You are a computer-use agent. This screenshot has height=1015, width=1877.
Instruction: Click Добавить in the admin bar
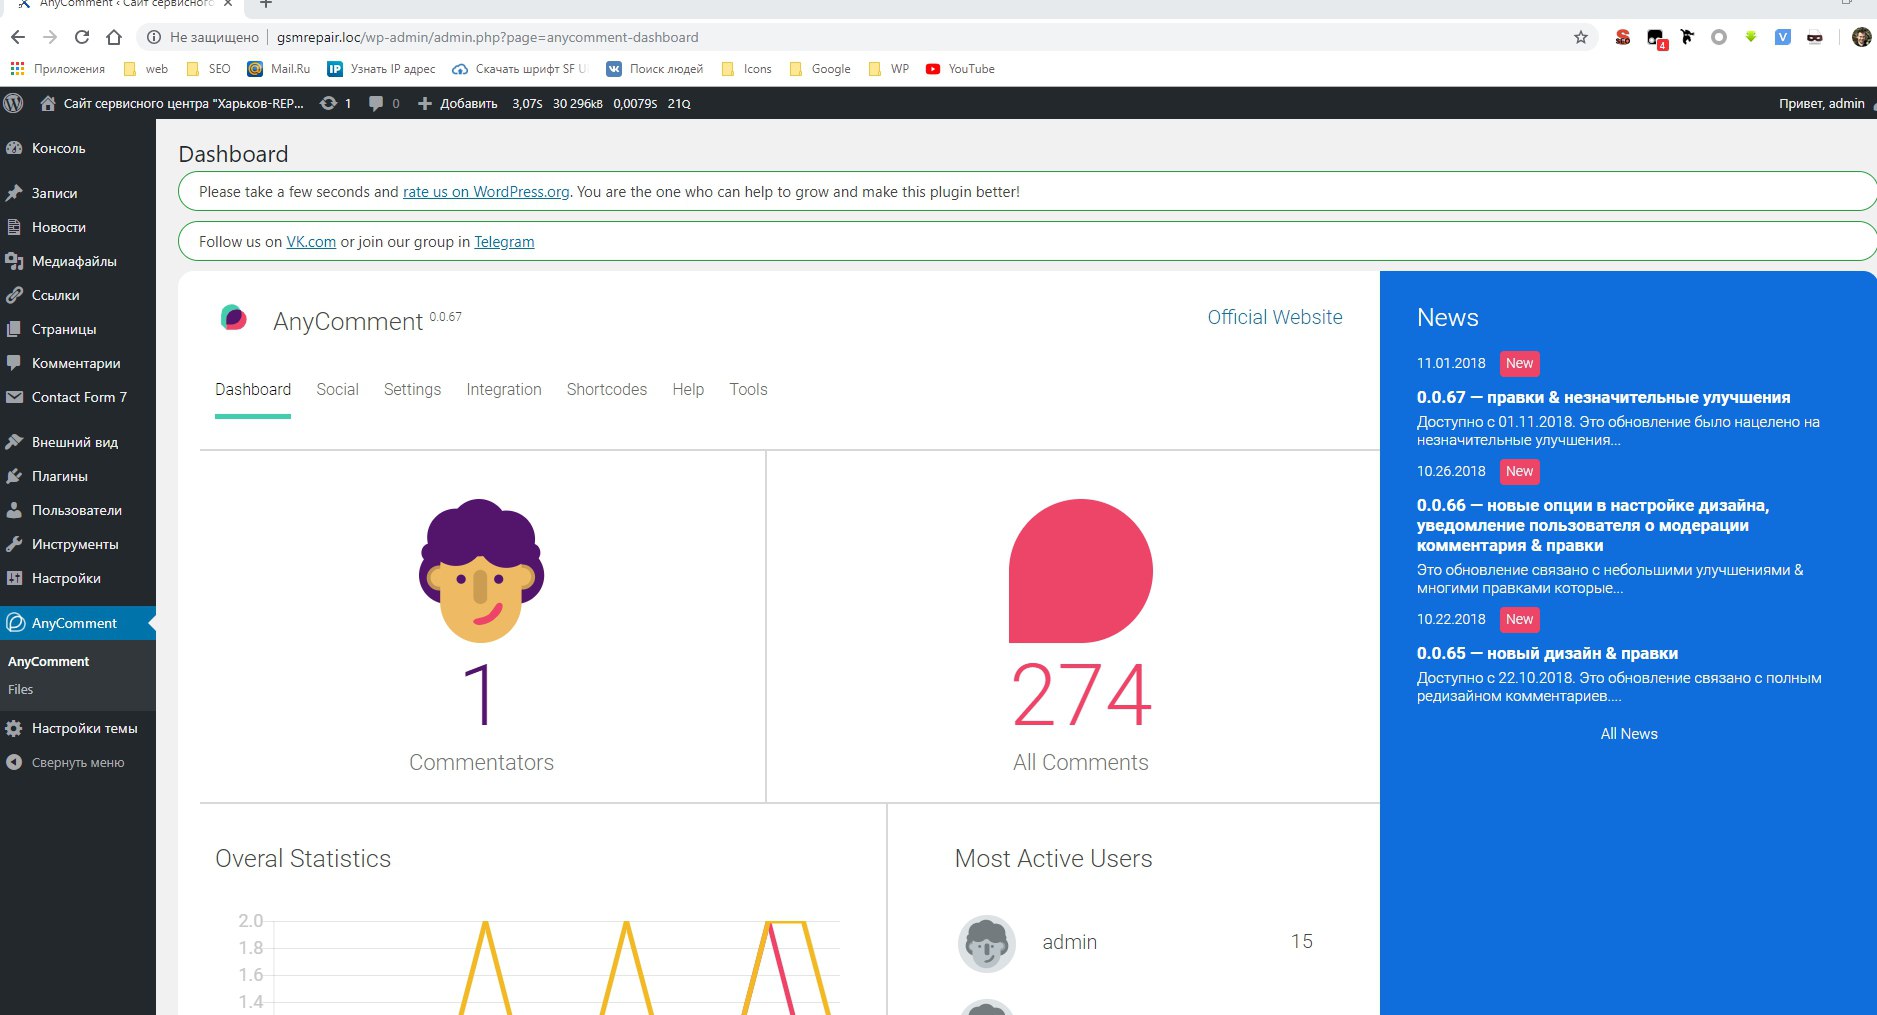457,103
